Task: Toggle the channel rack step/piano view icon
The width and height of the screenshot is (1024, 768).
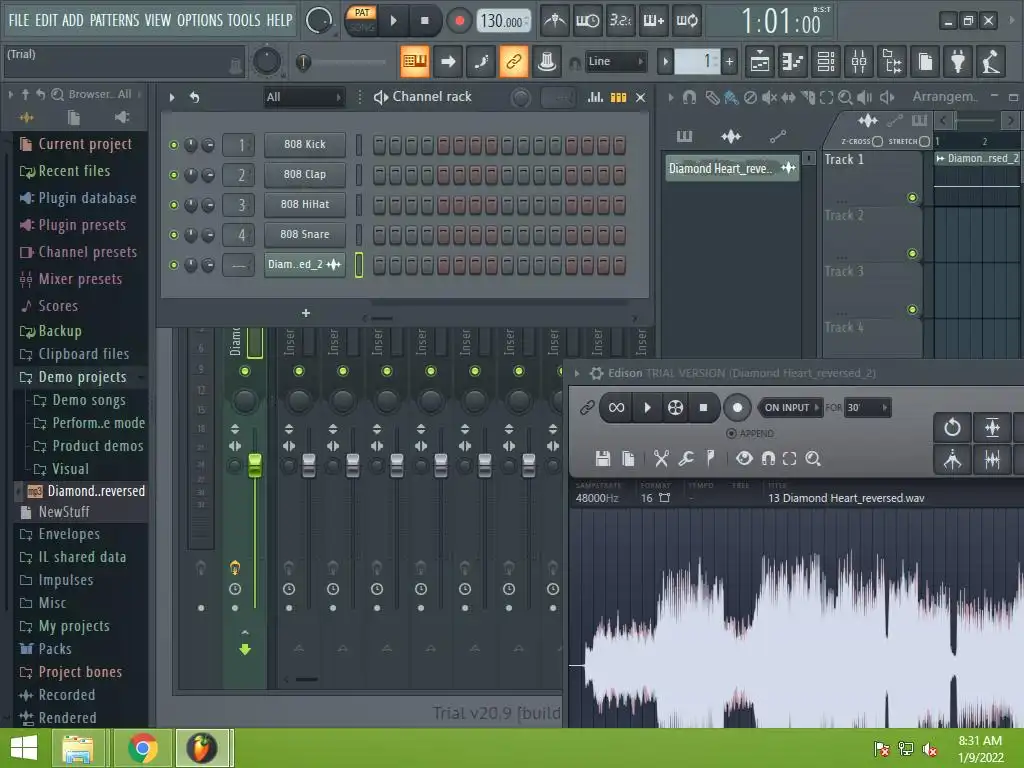Action: [618, 97]
